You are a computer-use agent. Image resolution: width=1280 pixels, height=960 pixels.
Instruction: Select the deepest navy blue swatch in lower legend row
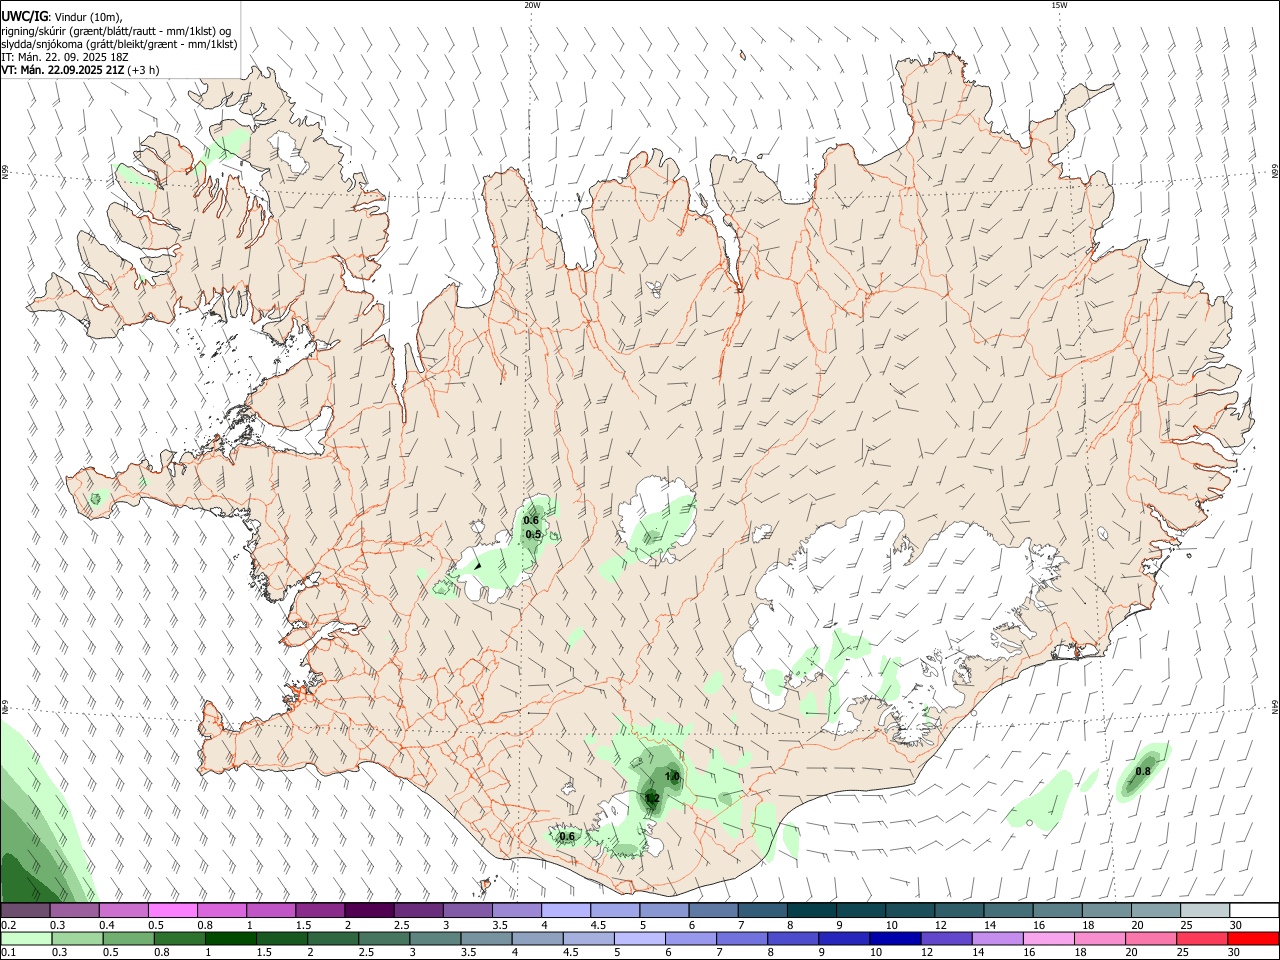tap(894, 938)
